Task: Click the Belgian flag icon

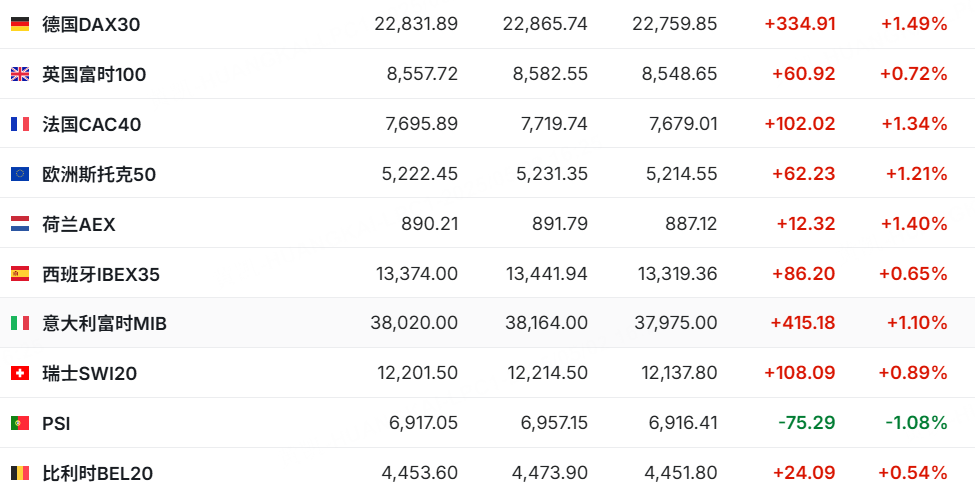Action: (20, 473)
